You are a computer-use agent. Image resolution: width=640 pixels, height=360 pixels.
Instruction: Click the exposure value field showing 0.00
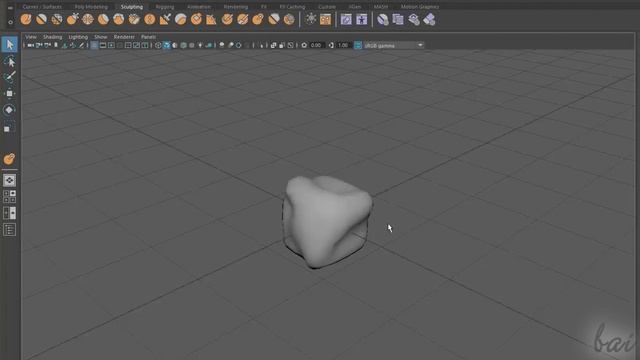click(x=316, y=45)
